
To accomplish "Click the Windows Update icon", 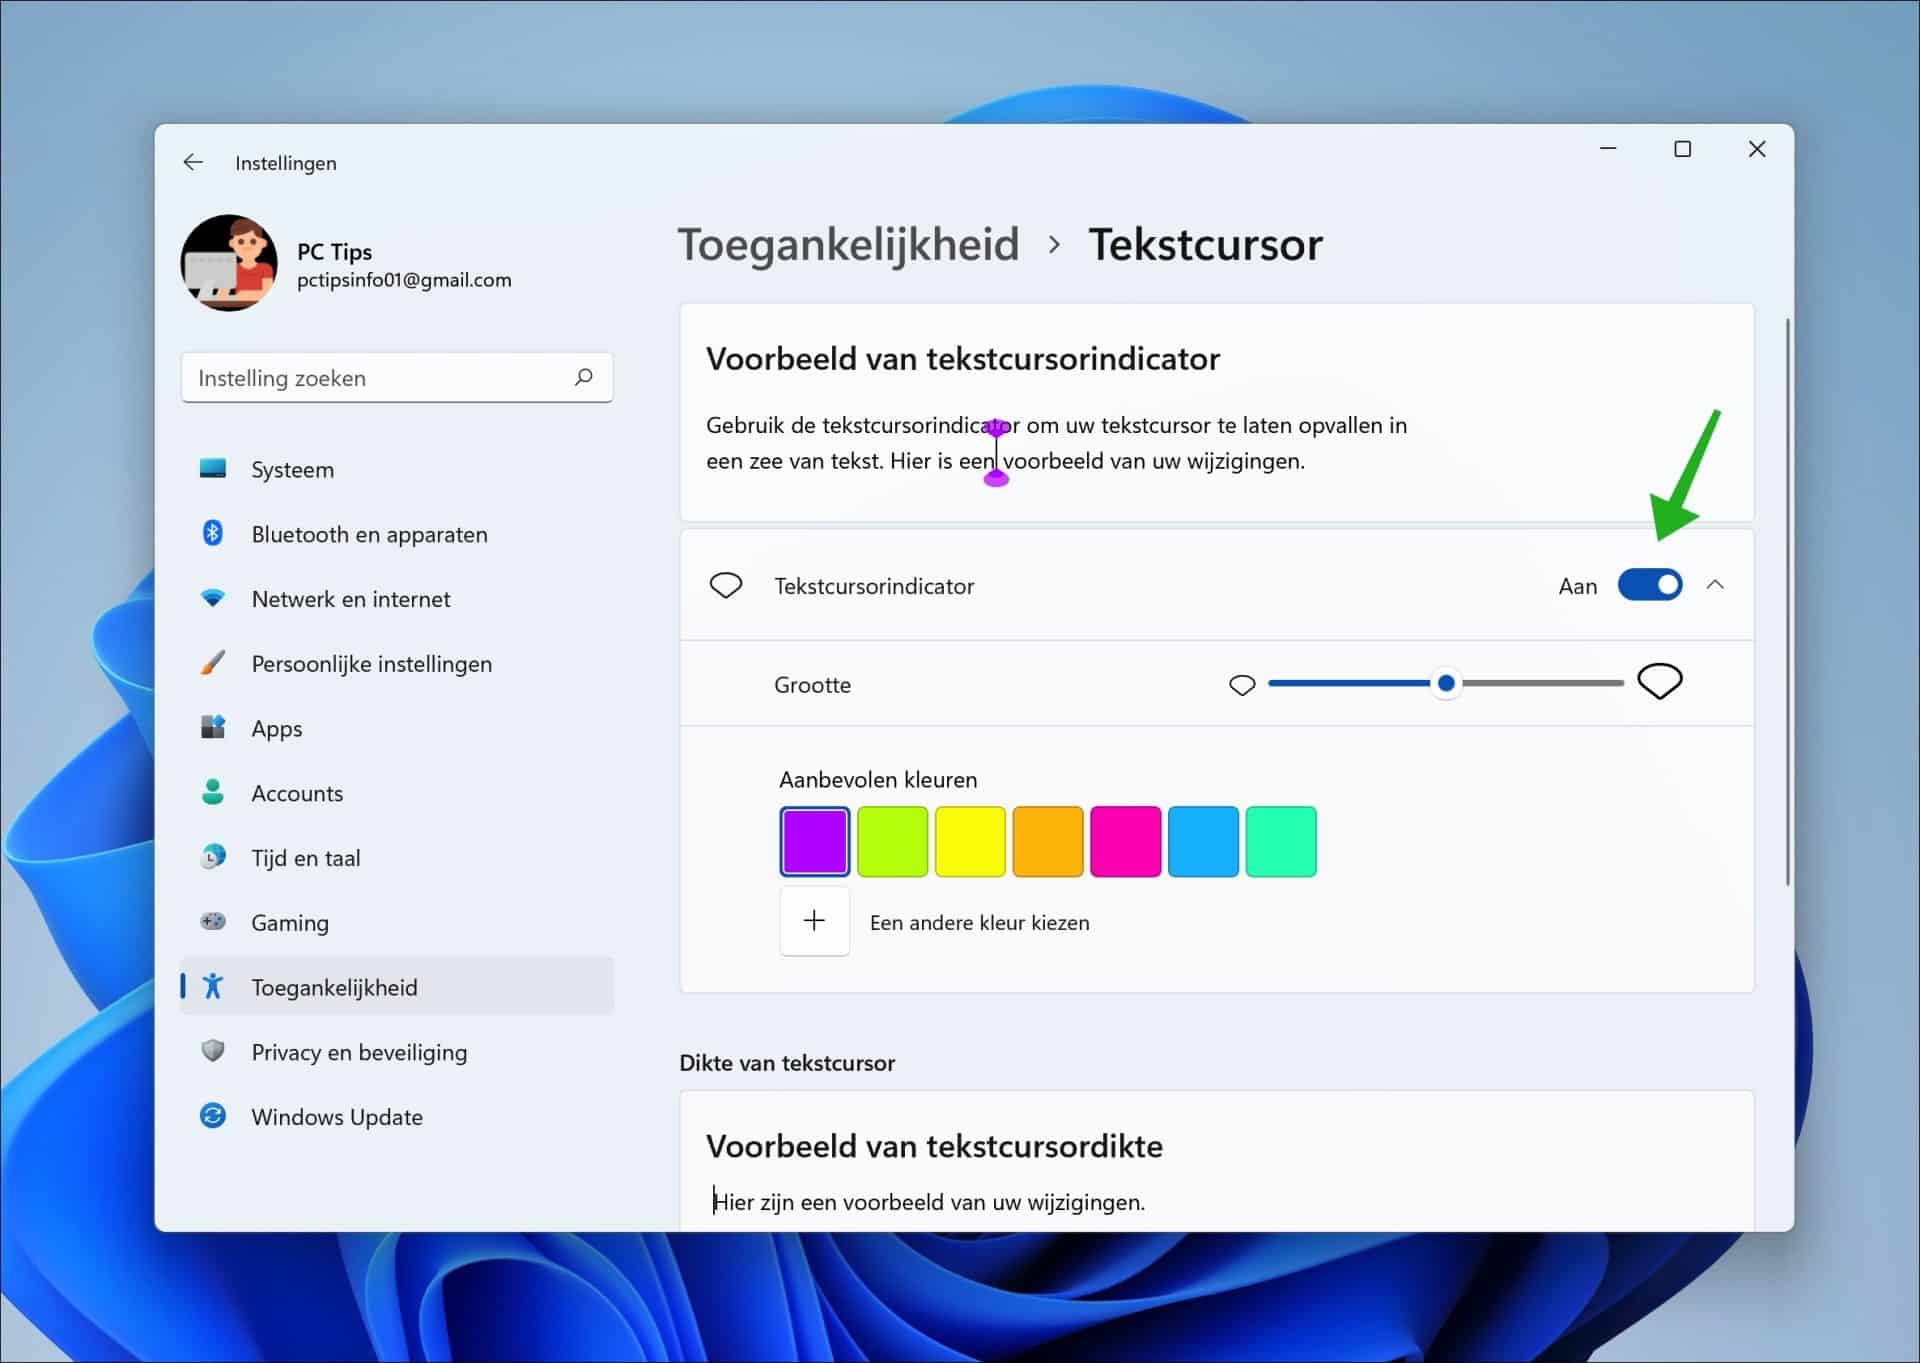I will pyautogui.click(x=213, y=1116).
